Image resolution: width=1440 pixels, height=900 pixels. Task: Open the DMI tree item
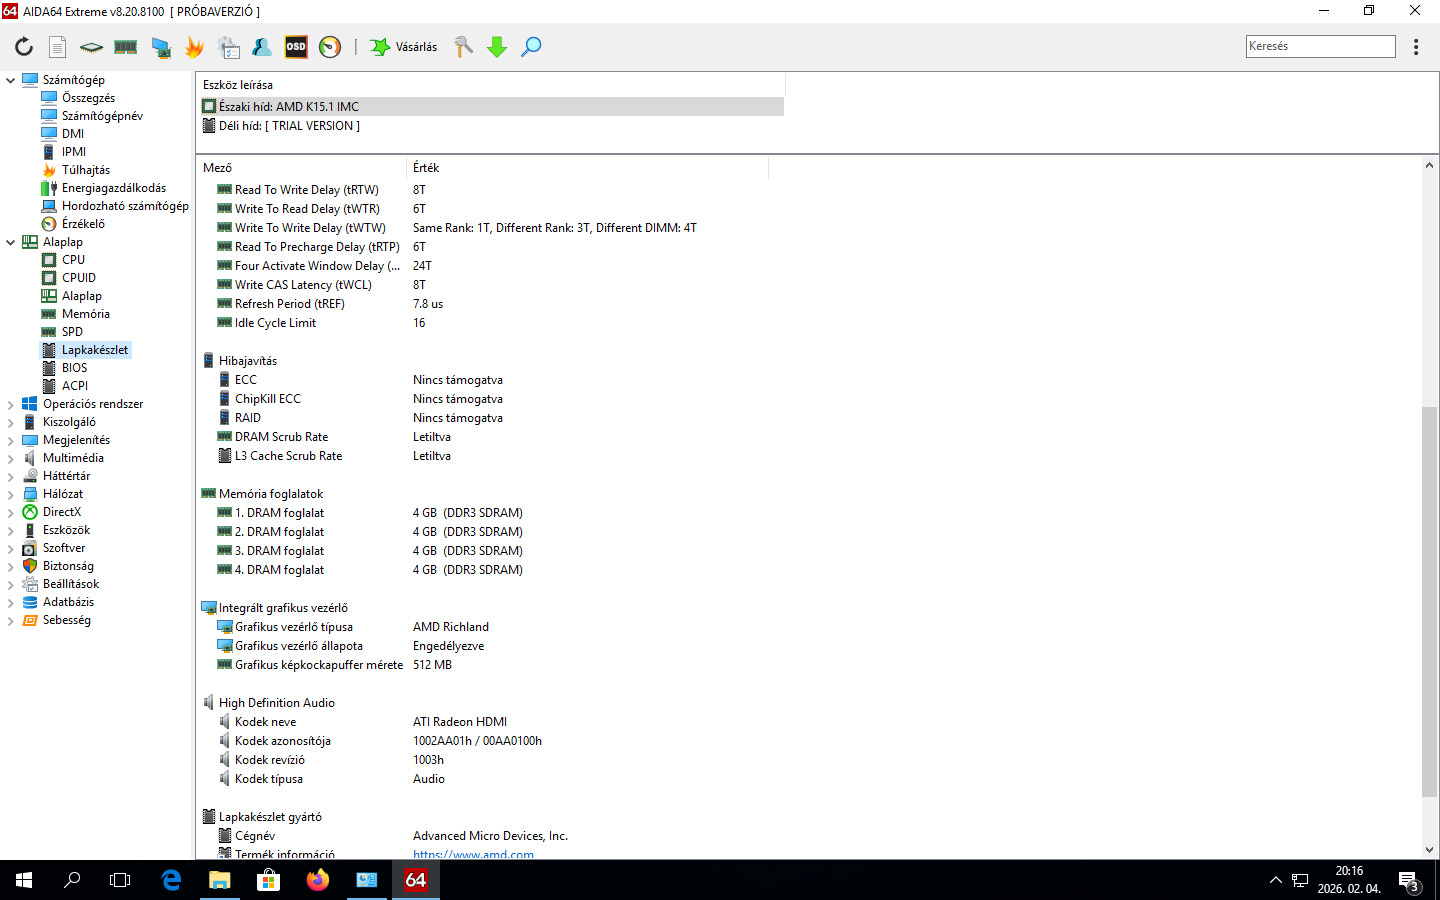72,134
